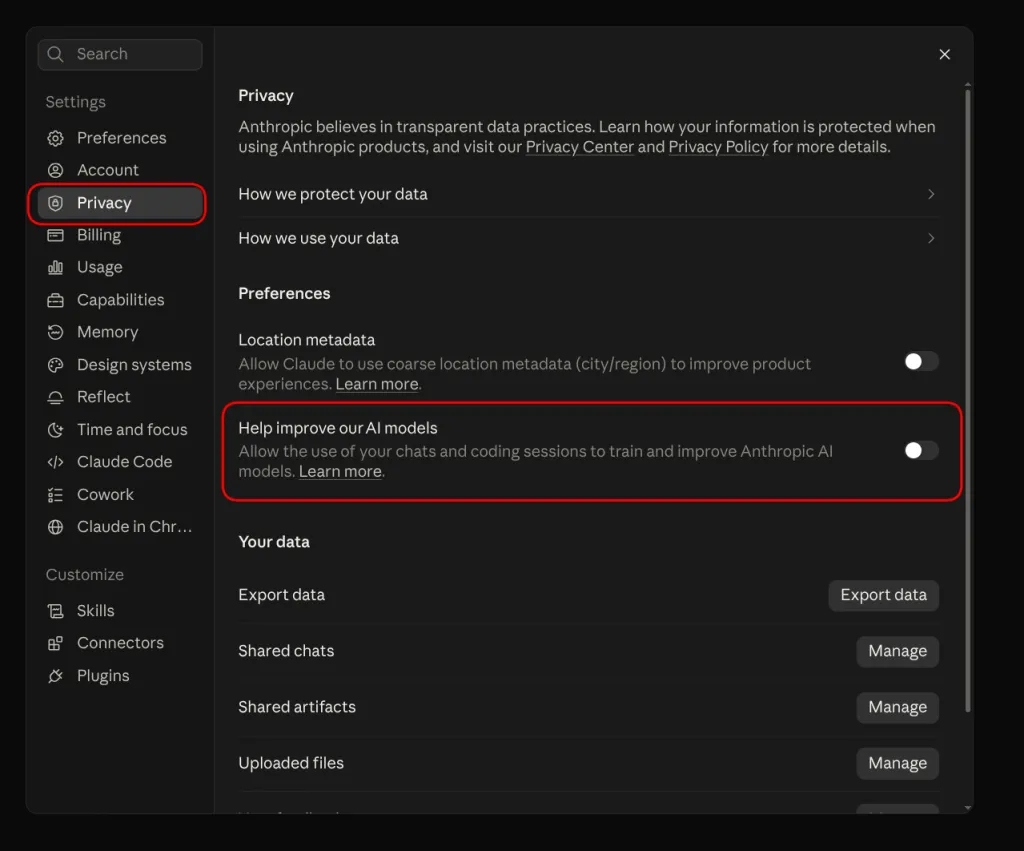
Task: Open Design systems settings
Action: tap(120, 365)
